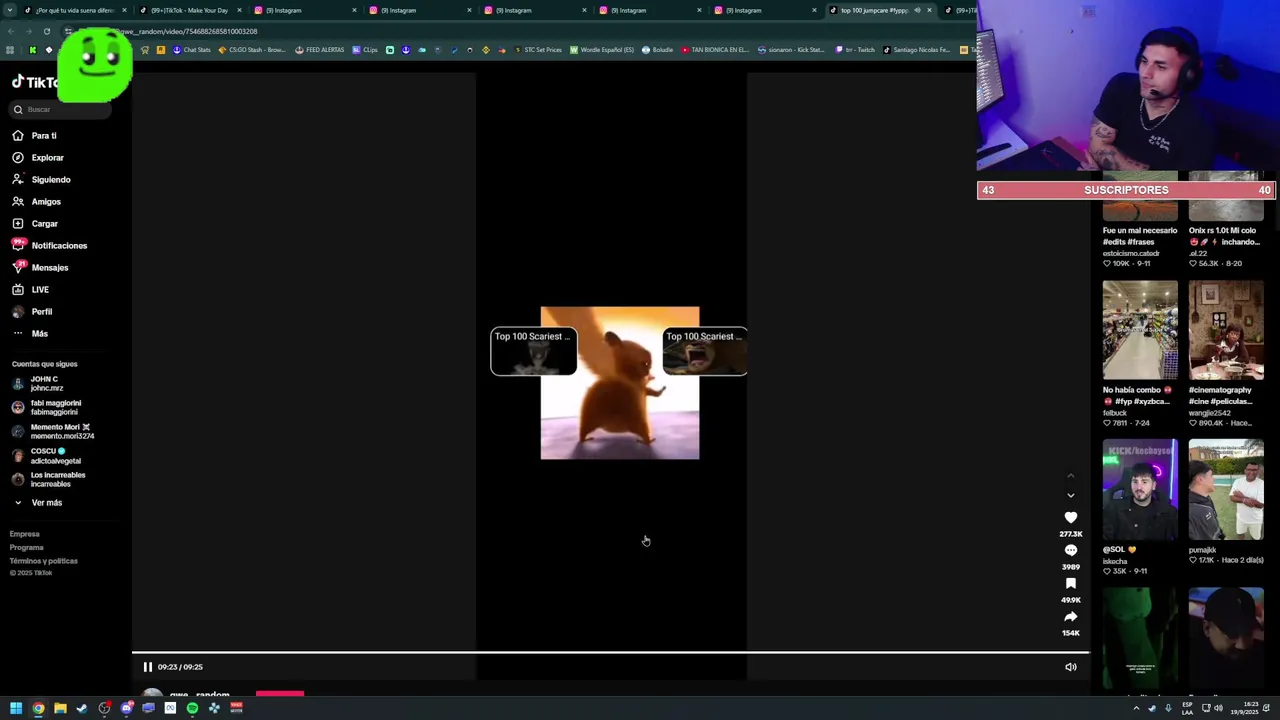Open Santiago Nicolas bookmark

tap(916, 50)
